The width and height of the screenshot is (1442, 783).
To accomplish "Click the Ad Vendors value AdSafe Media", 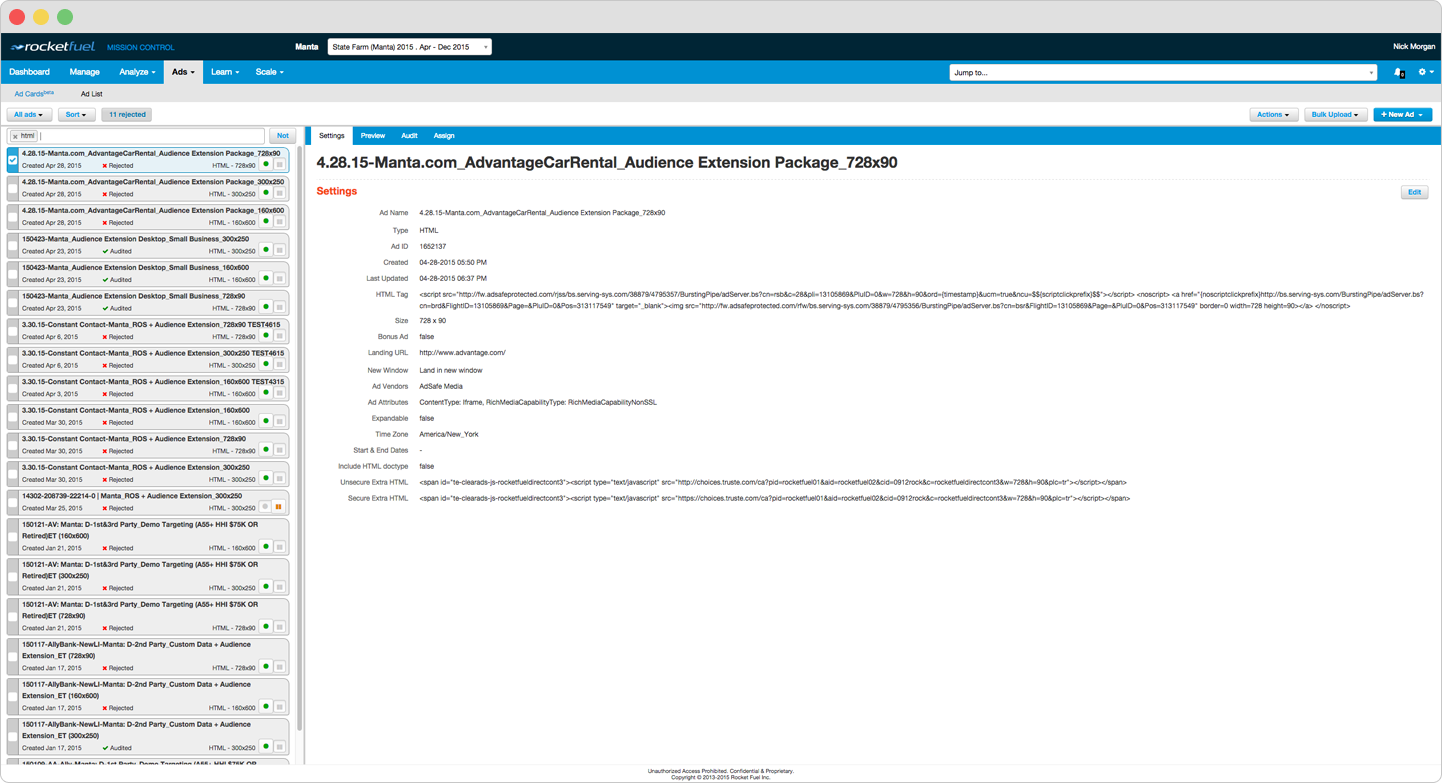I will [441, 386].
